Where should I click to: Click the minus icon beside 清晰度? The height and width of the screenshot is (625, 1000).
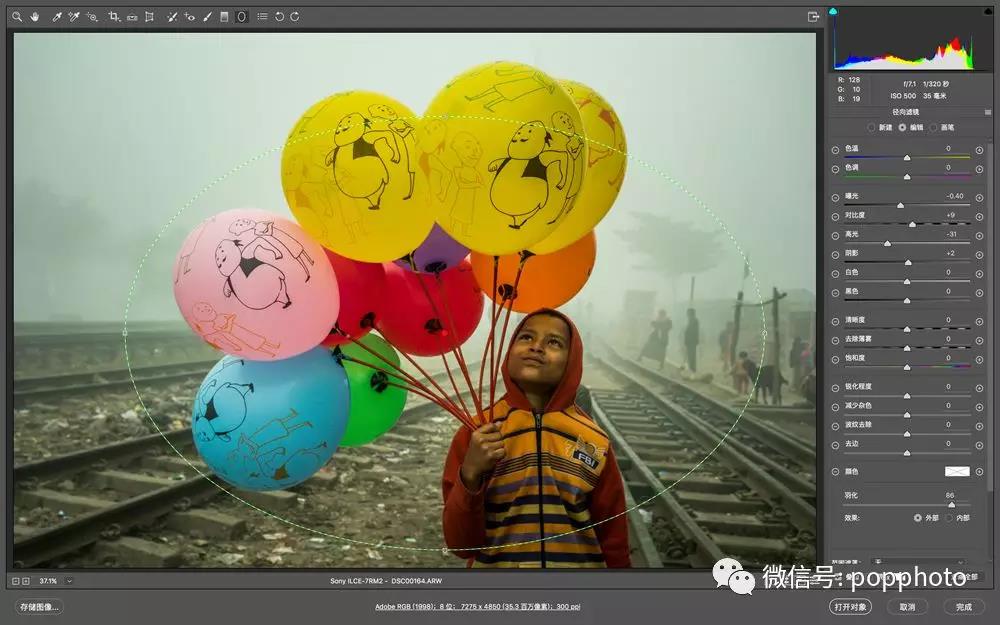835,322
